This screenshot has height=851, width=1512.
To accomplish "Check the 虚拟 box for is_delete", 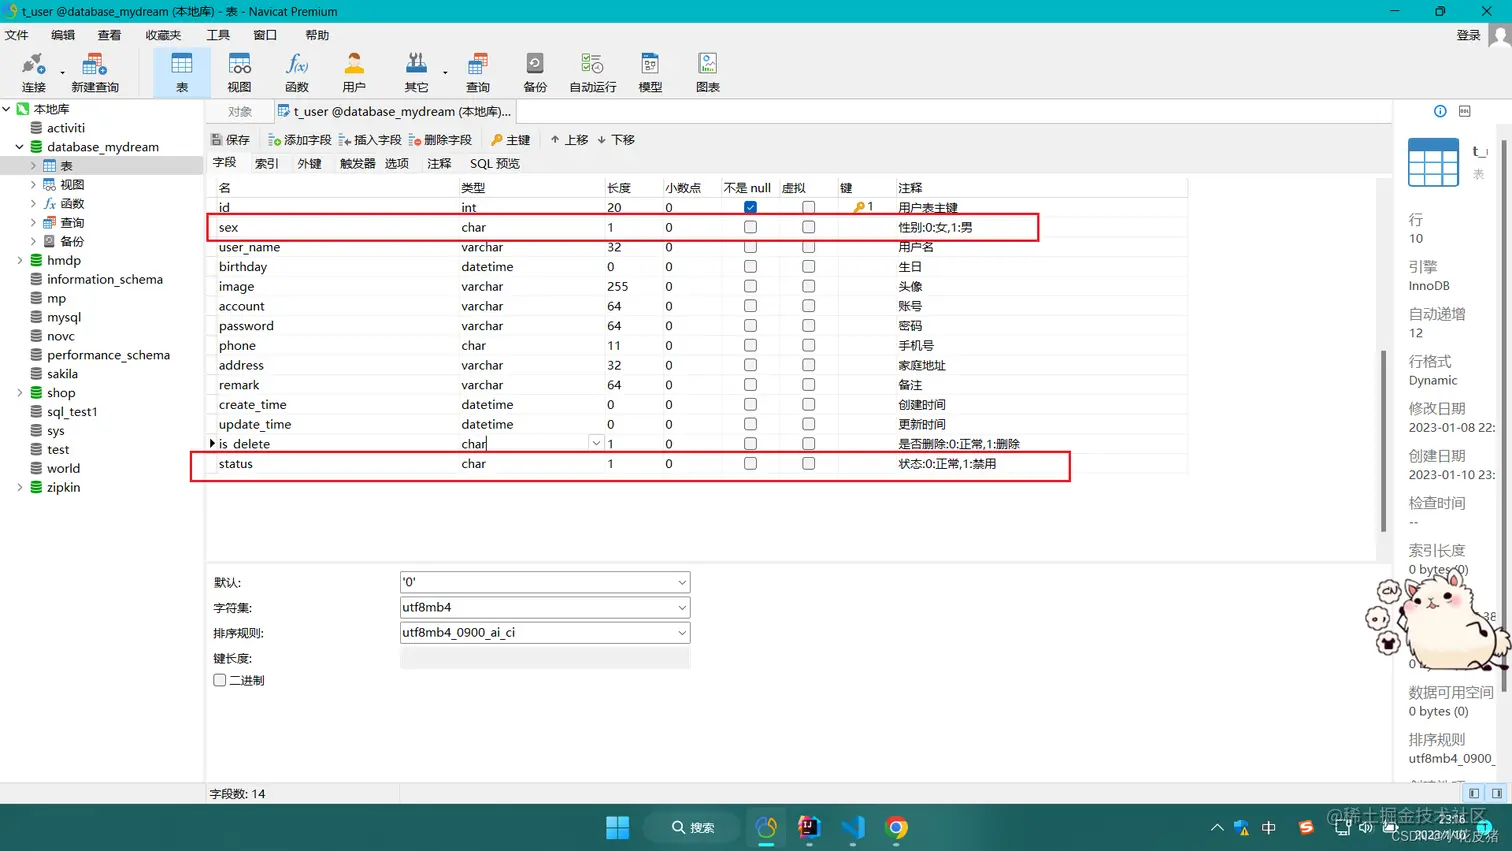I will [x=808, y=444].
